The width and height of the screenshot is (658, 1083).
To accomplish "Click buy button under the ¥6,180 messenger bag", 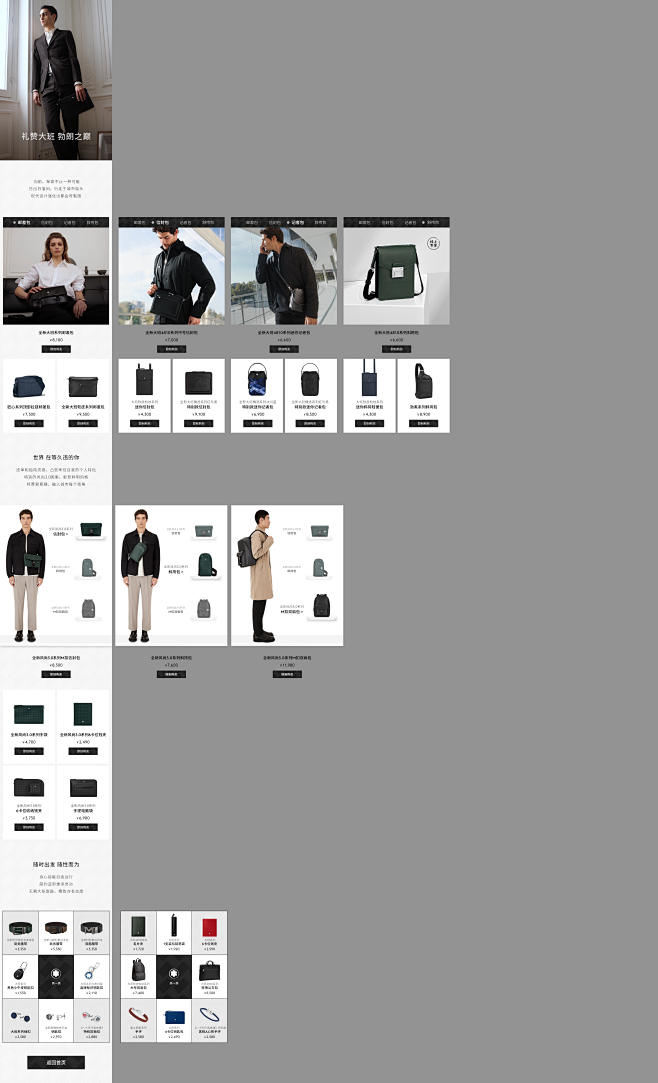I will coord(56,349).
